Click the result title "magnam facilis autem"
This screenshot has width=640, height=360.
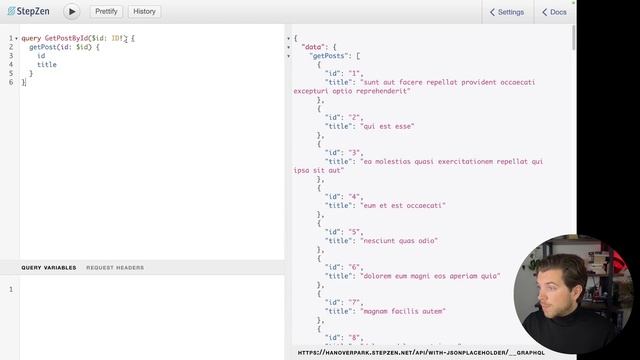coord(403,311)
